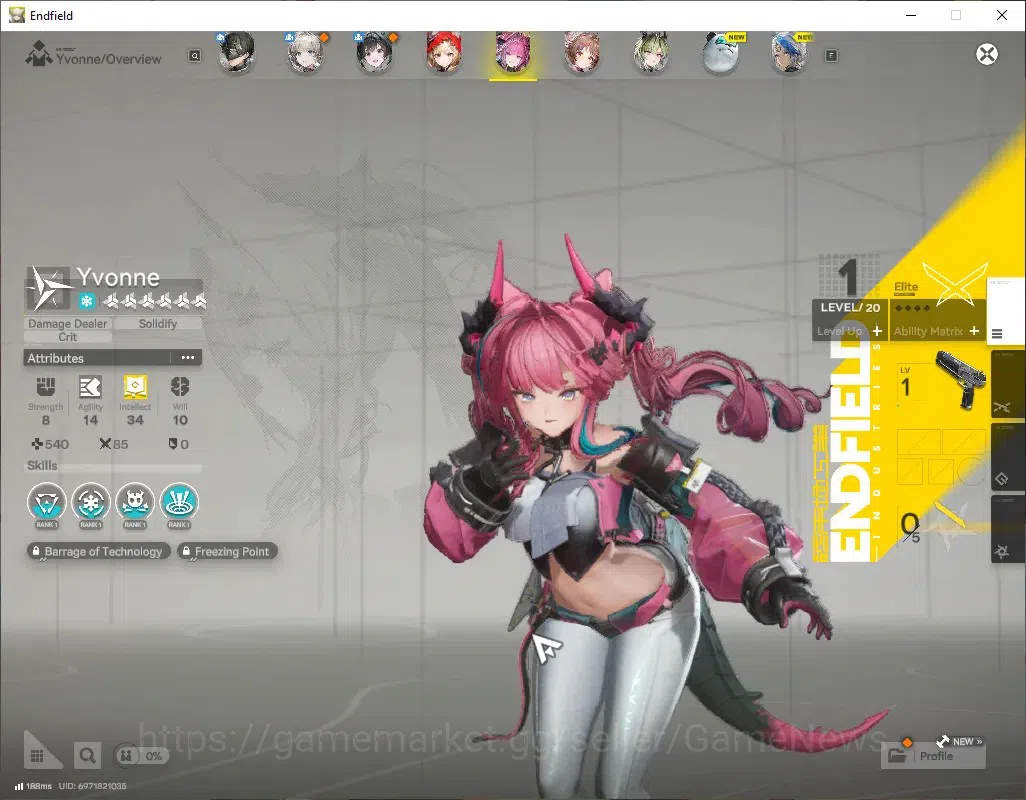Close the operator overview screen

987,54
